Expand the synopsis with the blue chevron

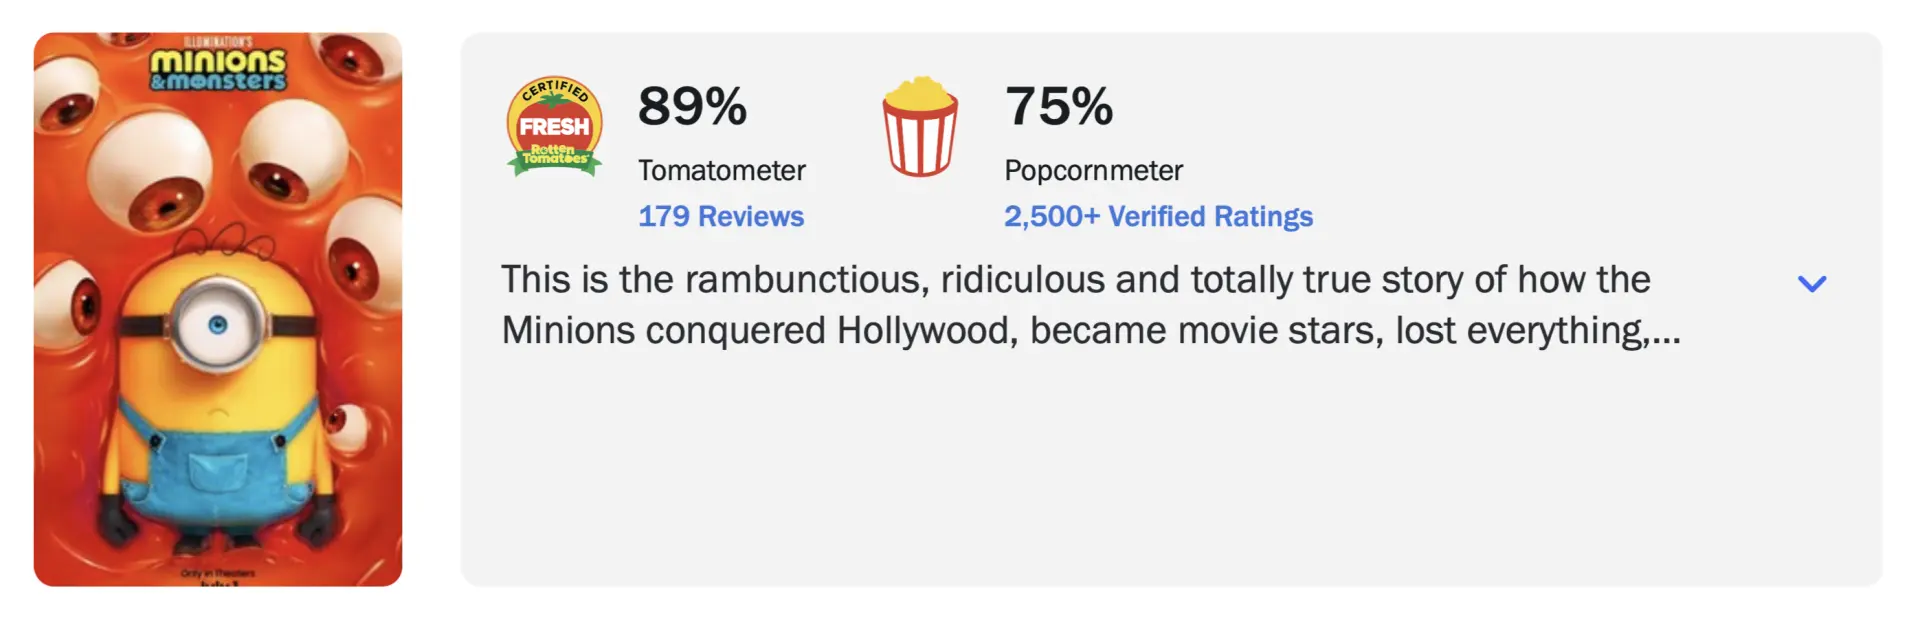[1812, 284]
